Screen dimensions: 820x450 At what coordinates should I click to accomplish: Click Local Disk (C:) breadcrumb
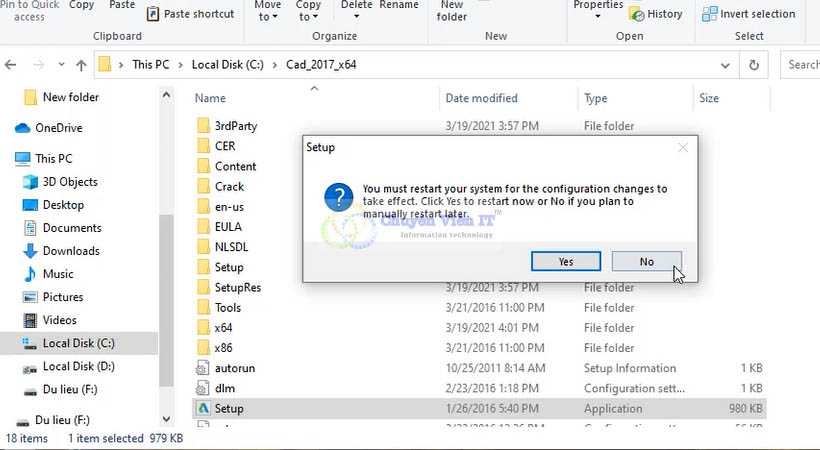click(228, 65)
